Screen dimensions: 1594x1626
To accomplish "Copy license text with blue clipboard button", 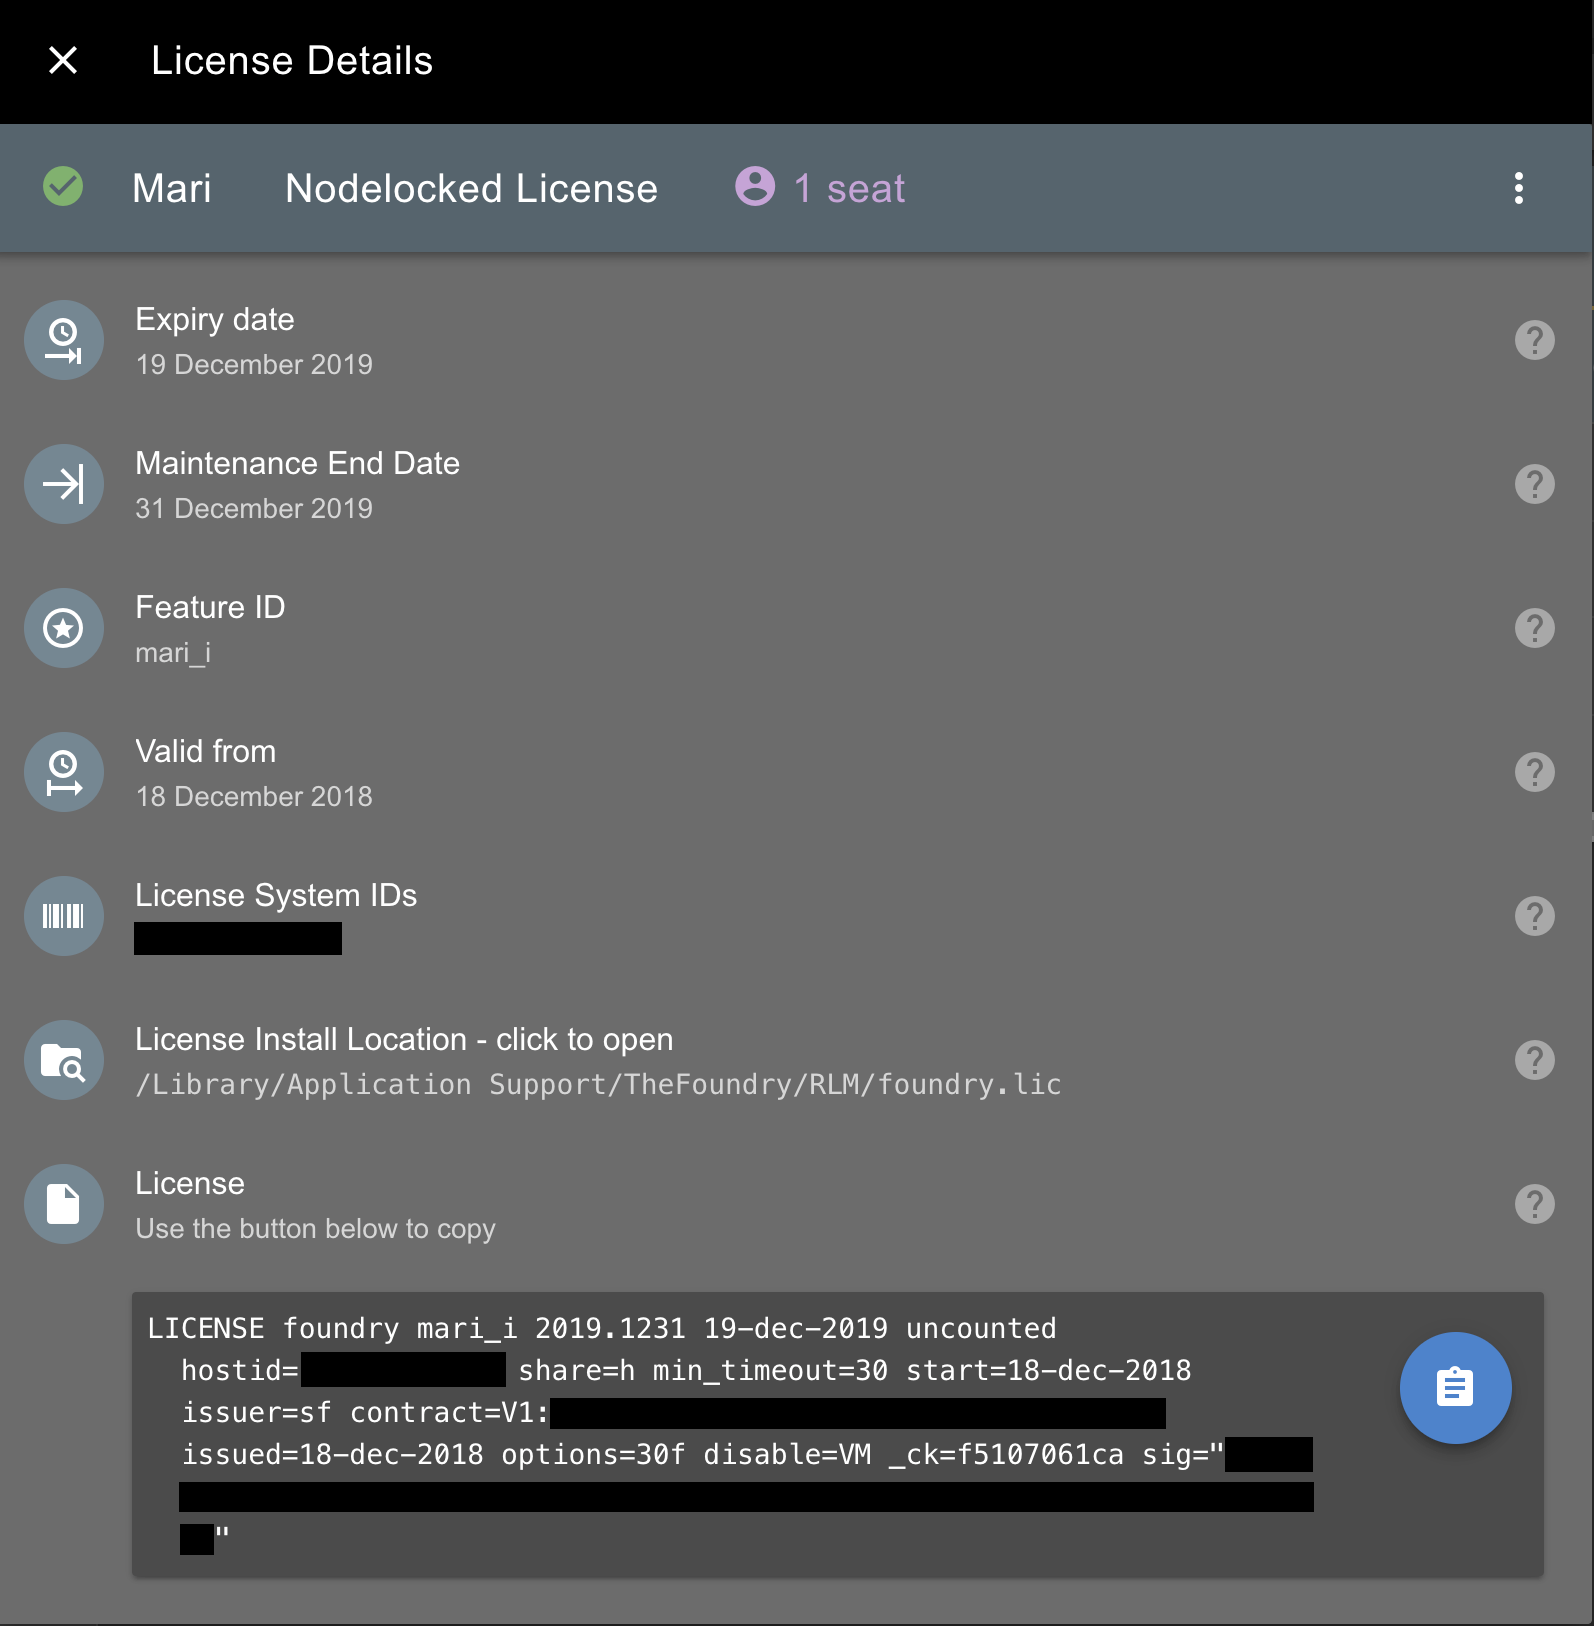I will point(1455,1388).
